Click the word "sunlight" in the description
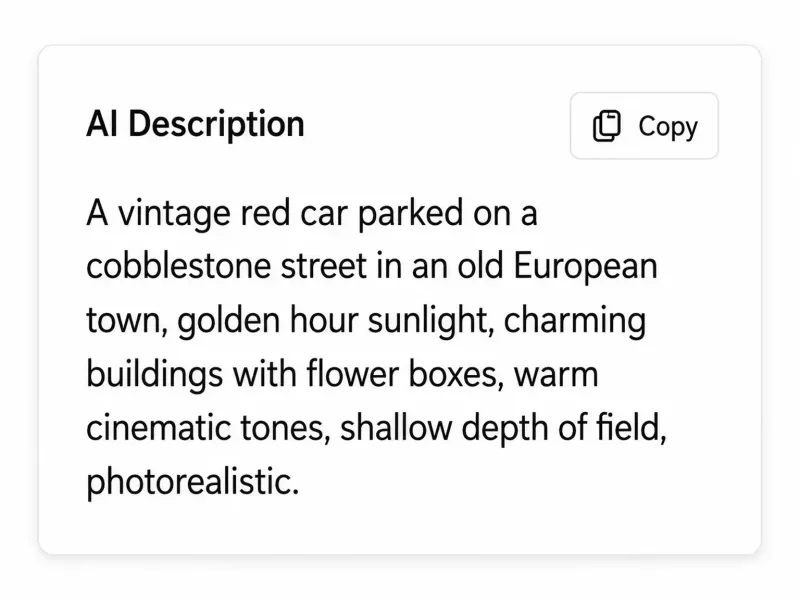The height and width of the screenshot is (600, 800). (431, 321)
